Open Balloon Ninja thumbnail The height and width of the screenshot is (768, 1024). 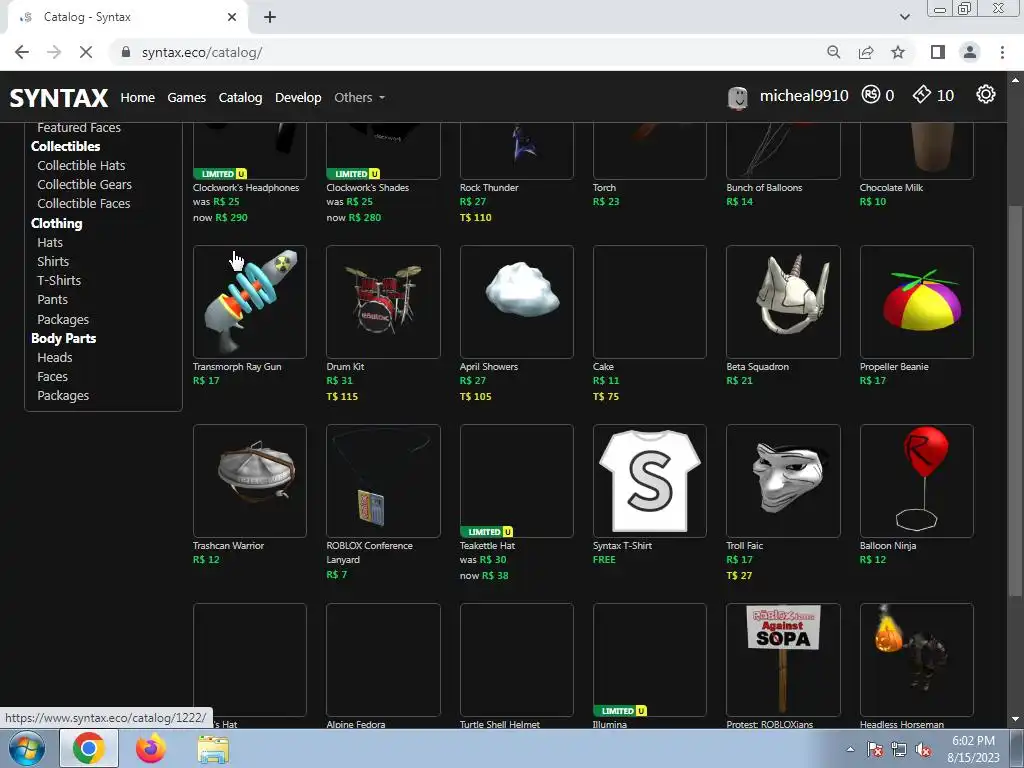pyautogui.click(x=917, y=481)
